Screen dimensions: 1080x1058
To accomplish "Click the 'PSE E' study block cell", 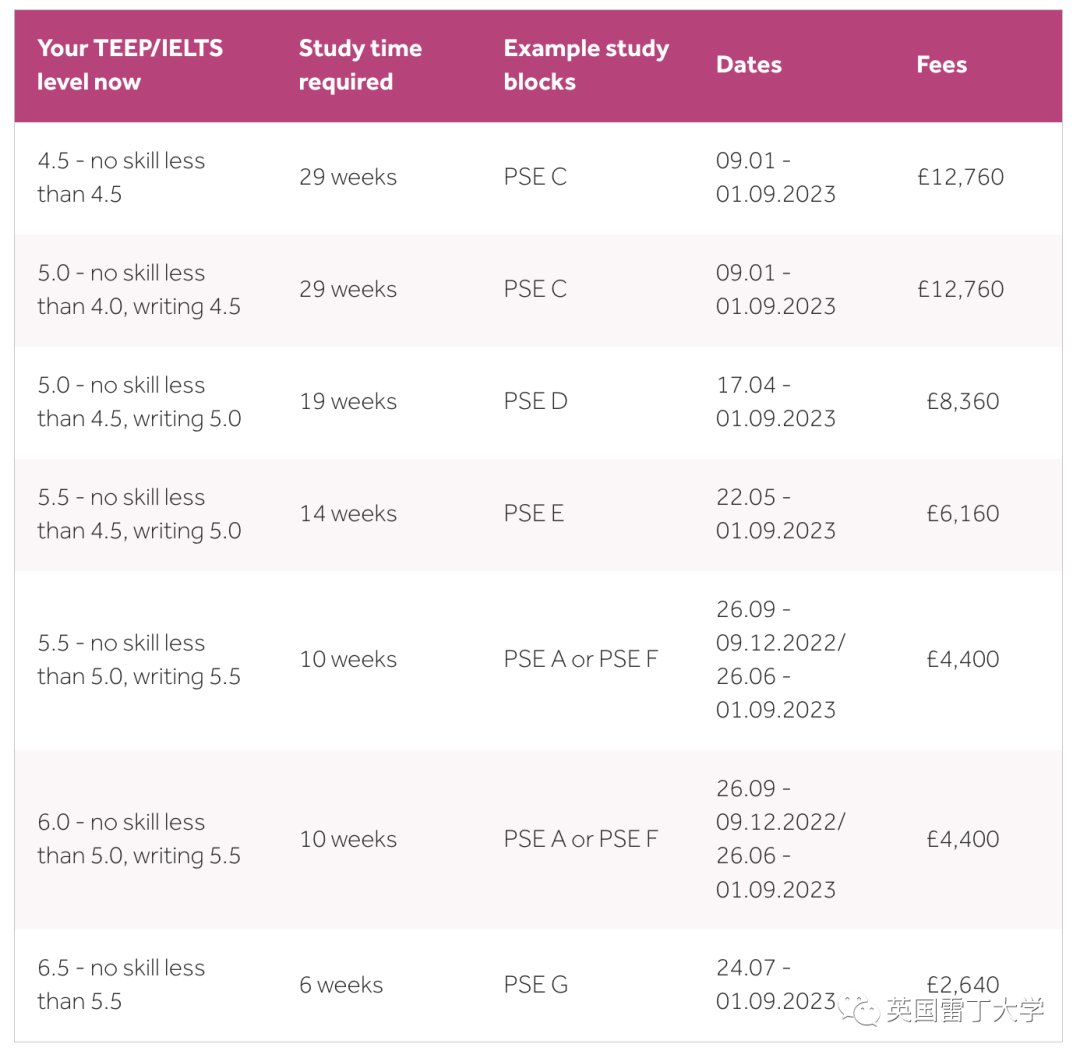I will point(534,514).
